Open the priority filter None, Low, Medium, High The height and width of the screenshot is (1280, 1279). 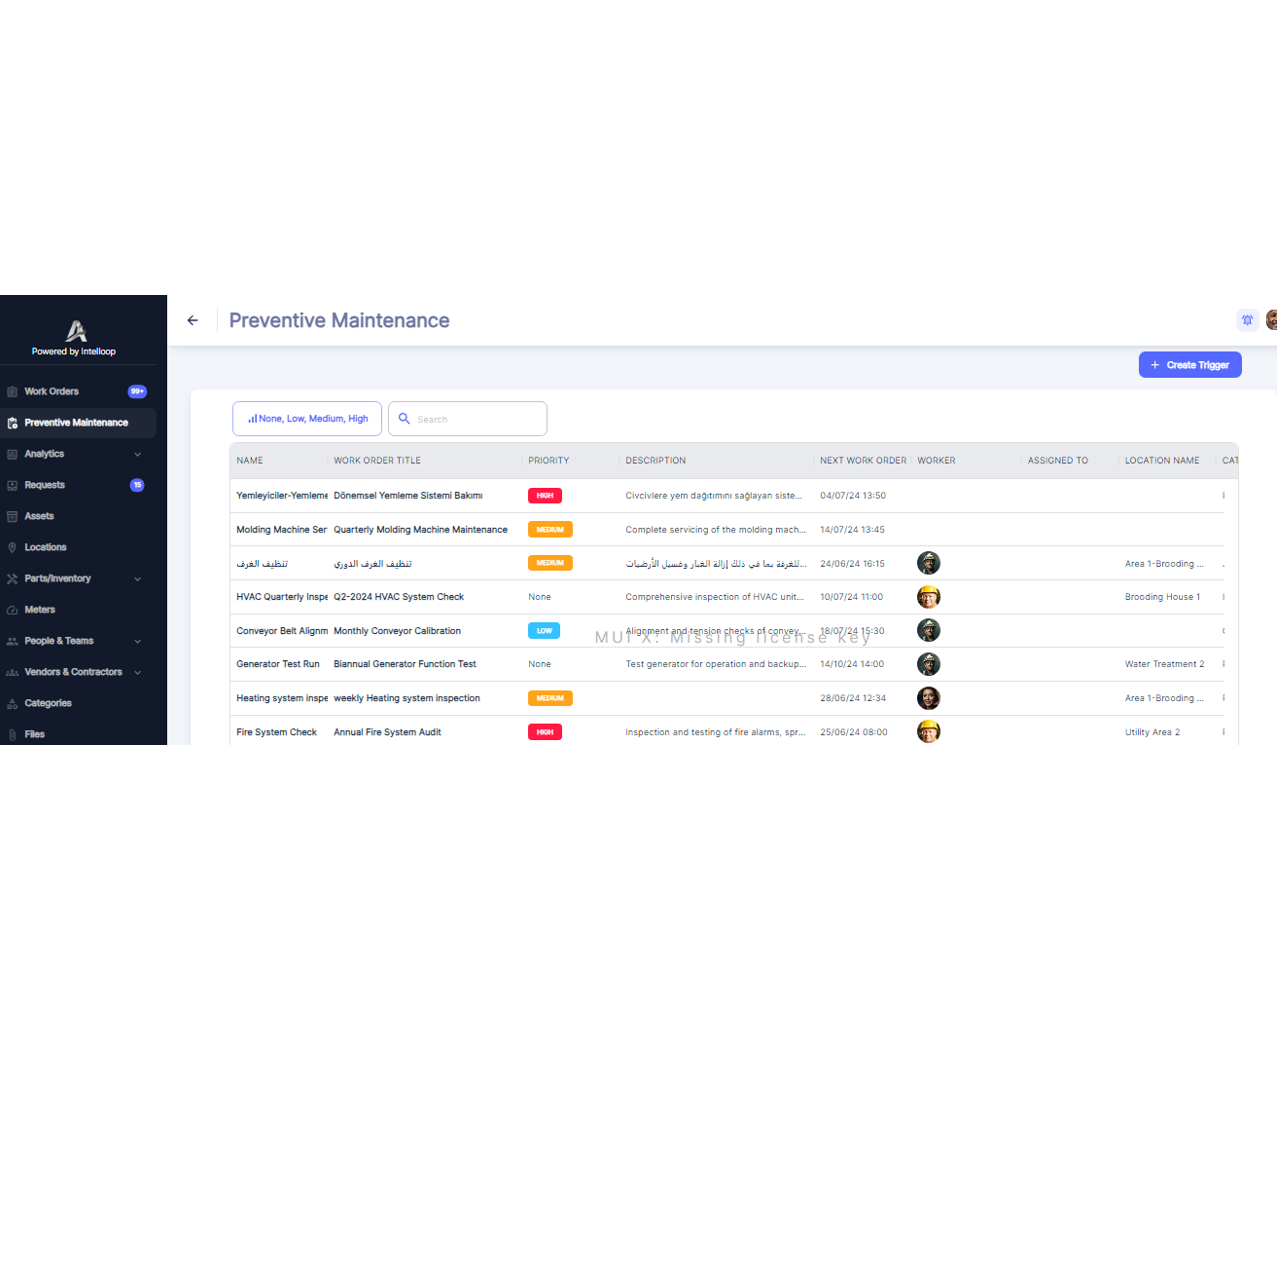coord(306,418)
